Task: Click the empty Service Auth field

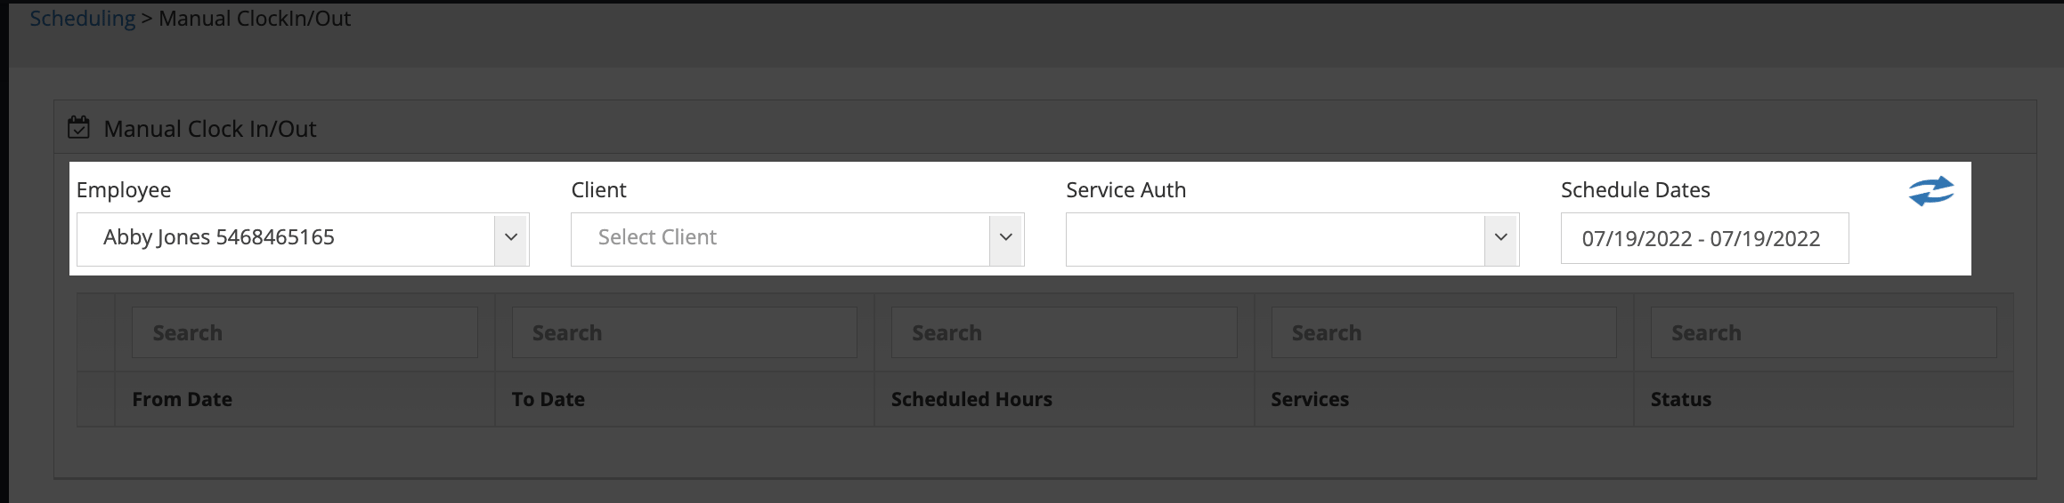Action: pos(1275,238)
